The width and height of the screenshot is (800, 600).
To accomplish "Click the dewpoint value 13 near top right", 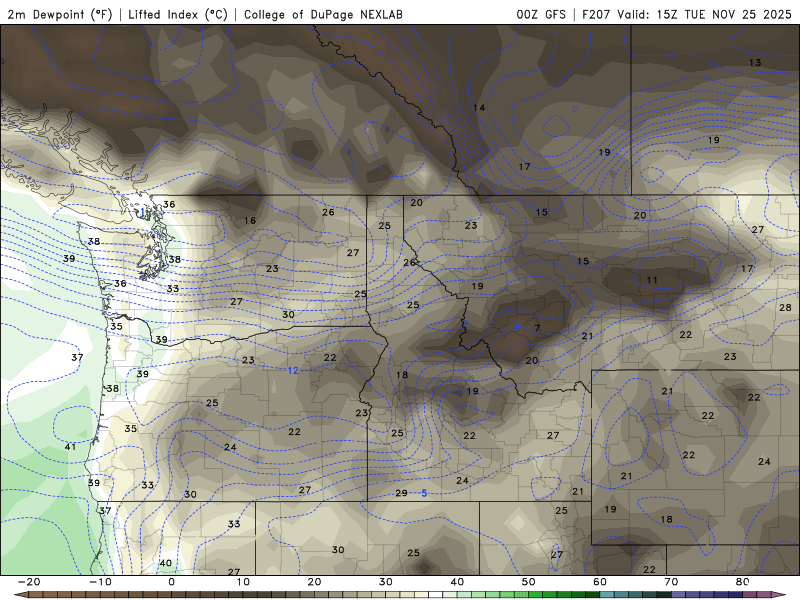I will pos(755,63).
